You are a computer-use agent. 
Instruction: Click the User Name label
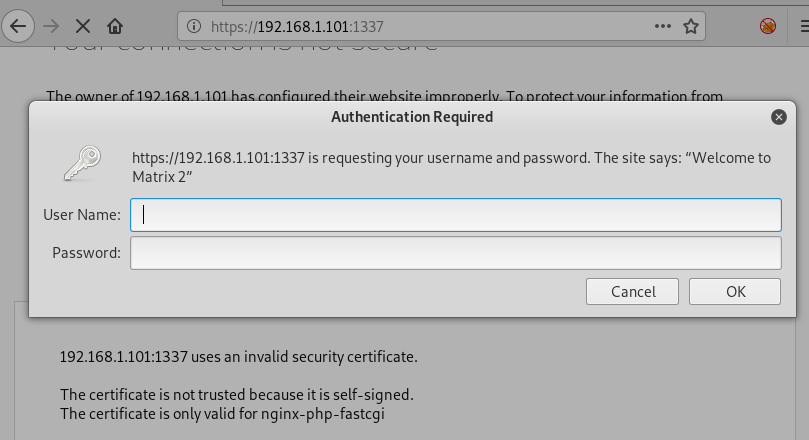click(82, 214)
